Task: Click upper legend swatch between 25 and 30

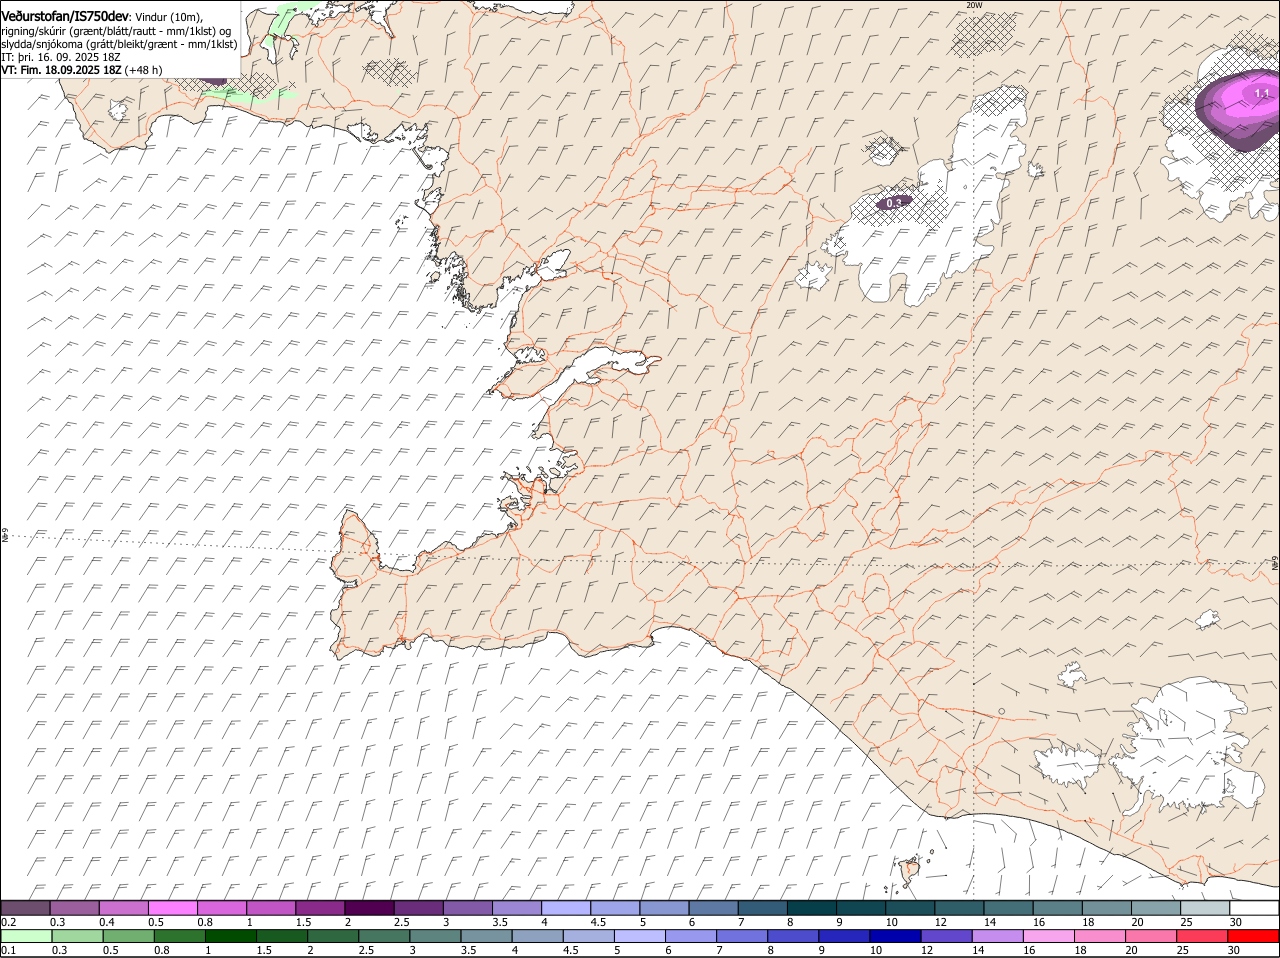Action: 1206,908
